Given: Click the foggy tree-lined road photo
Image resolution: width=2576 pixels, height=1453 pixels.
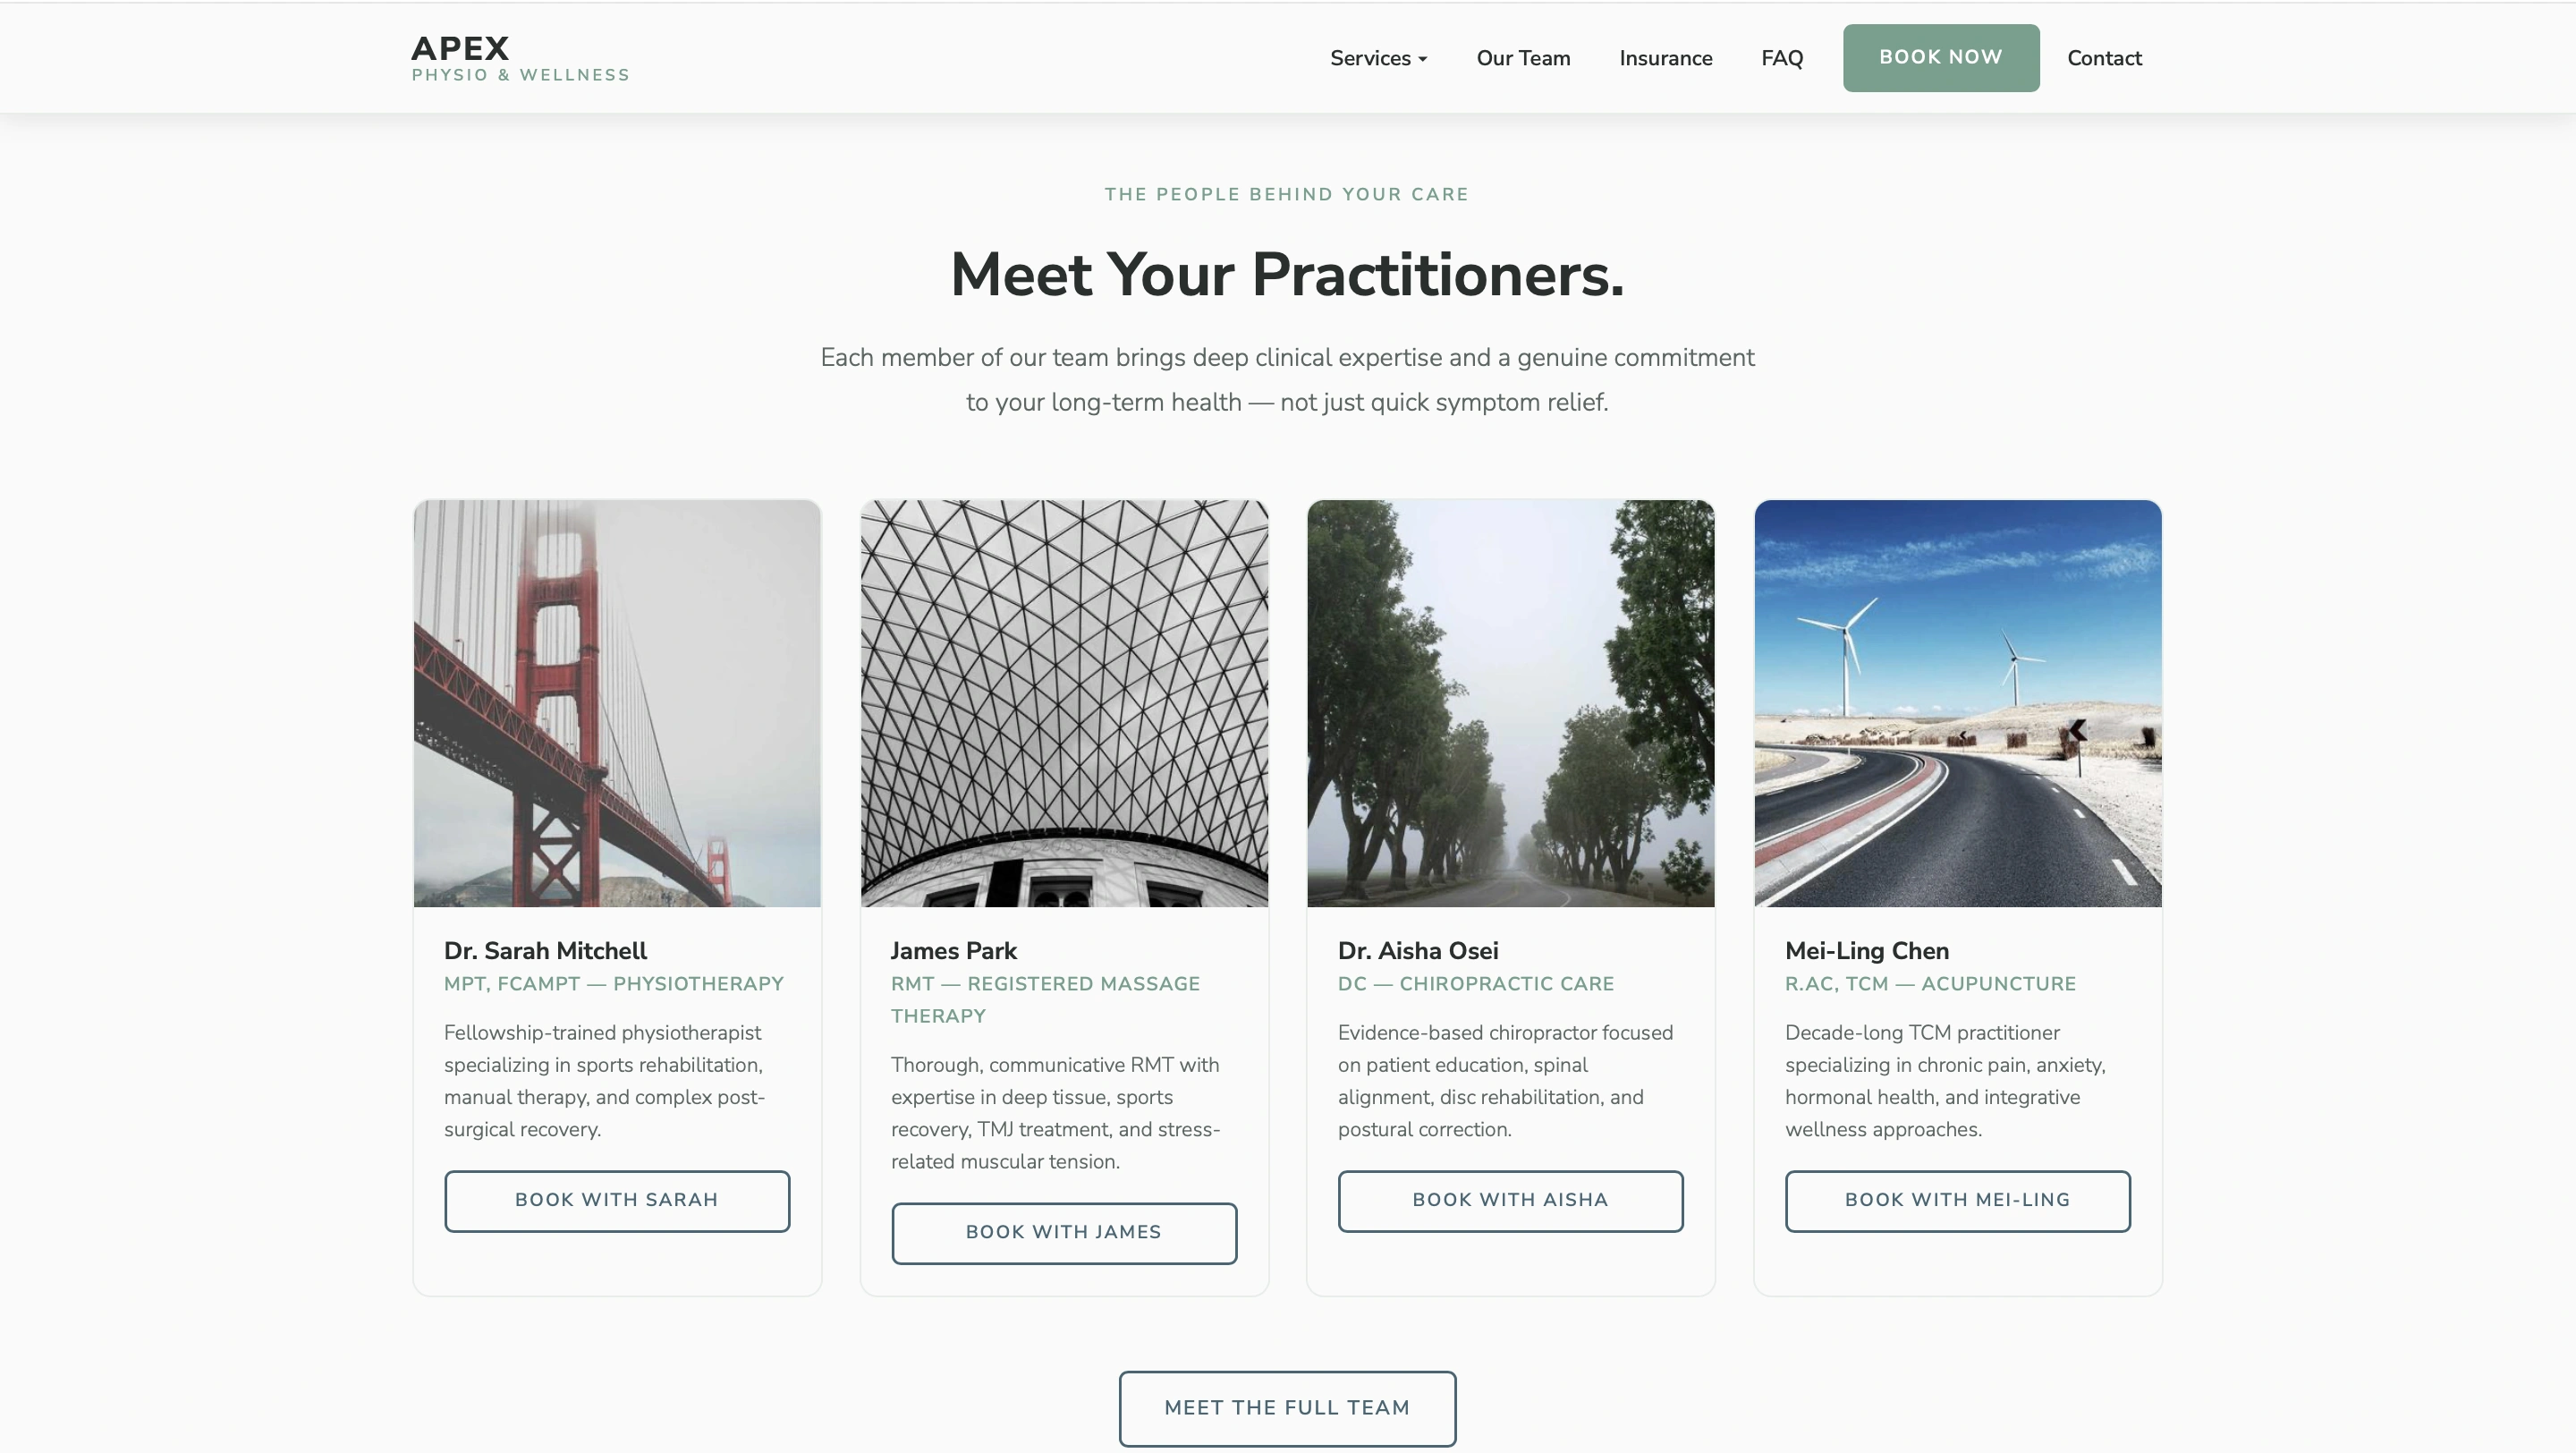Looking at the screenshot, I should coord(1510,703).
